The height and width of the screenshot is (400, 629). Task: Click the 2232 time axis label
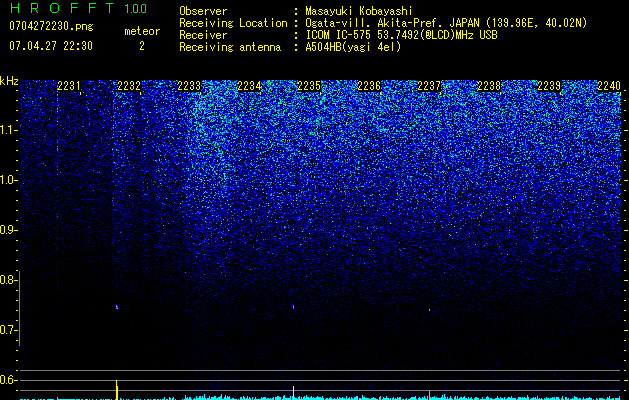coord(129,86)
